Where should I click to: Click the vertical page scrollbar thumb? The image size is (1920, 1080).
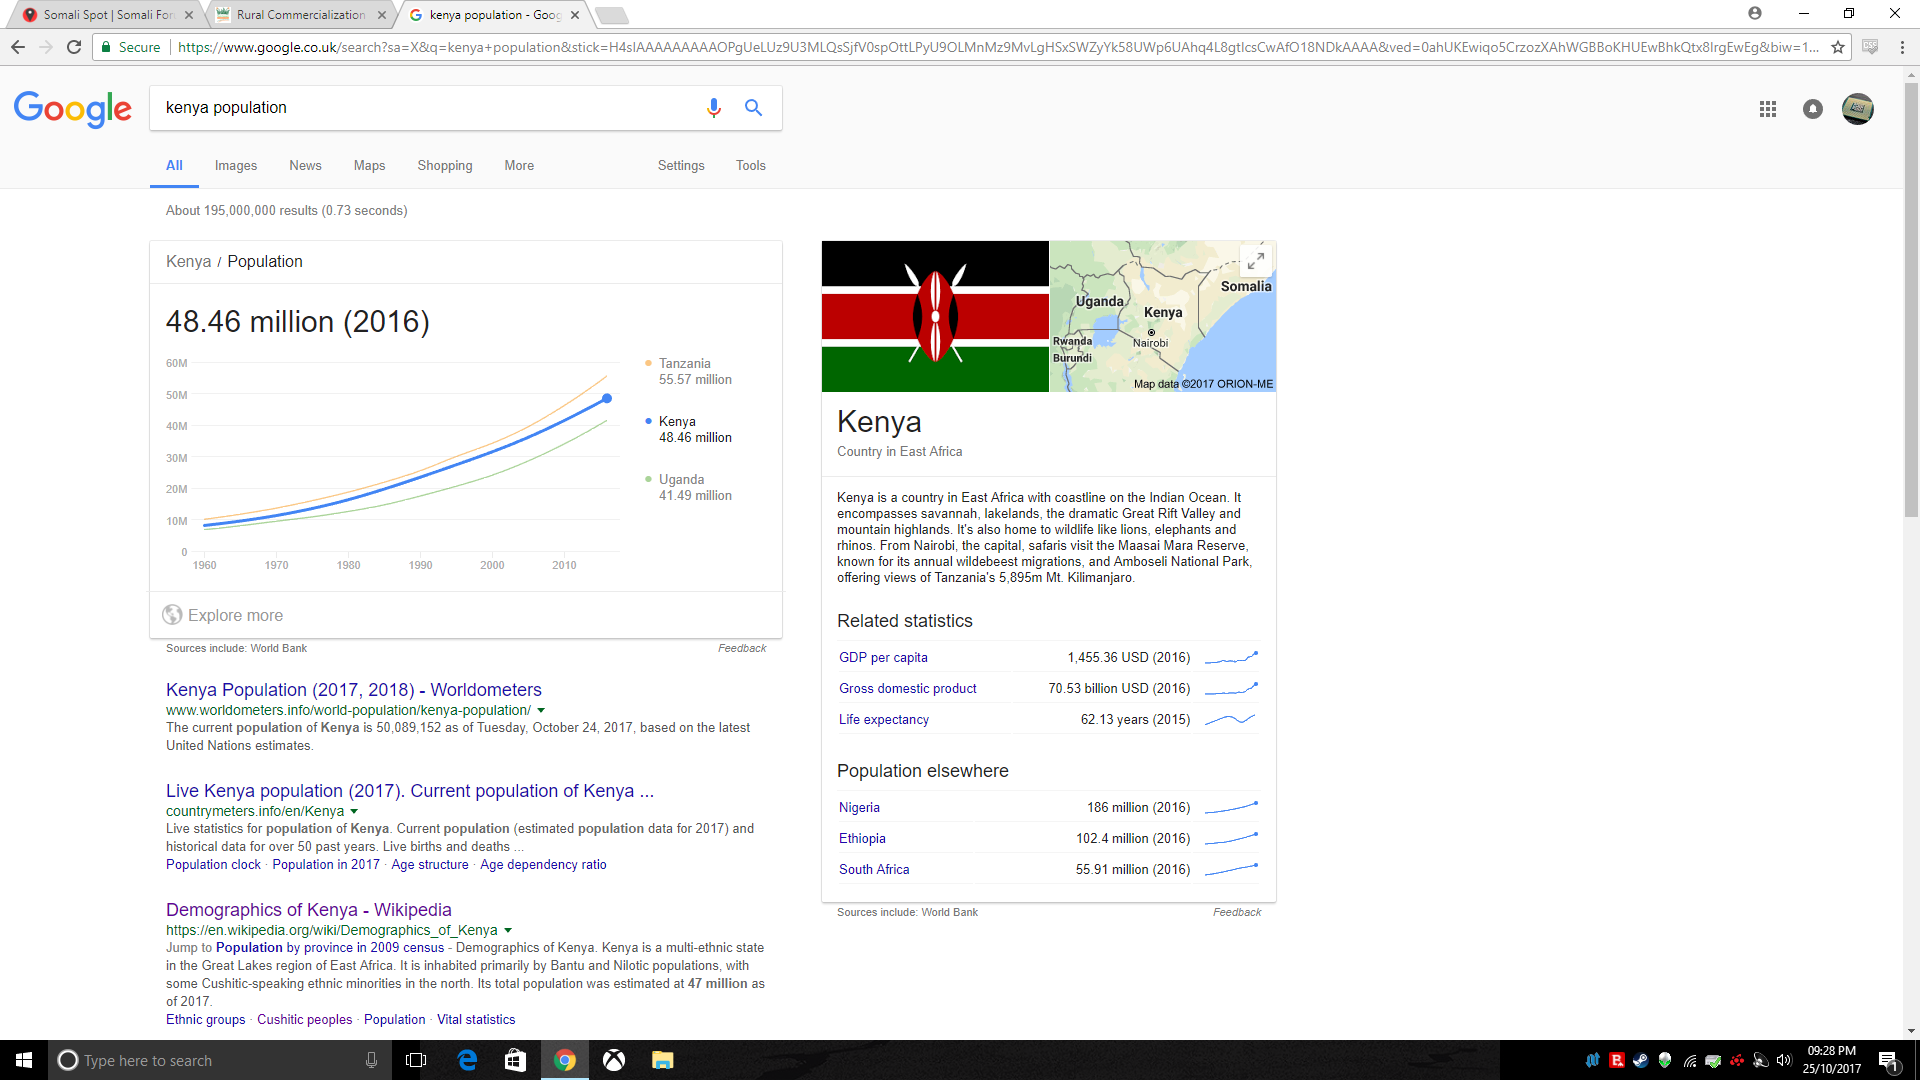[1911, 300]
